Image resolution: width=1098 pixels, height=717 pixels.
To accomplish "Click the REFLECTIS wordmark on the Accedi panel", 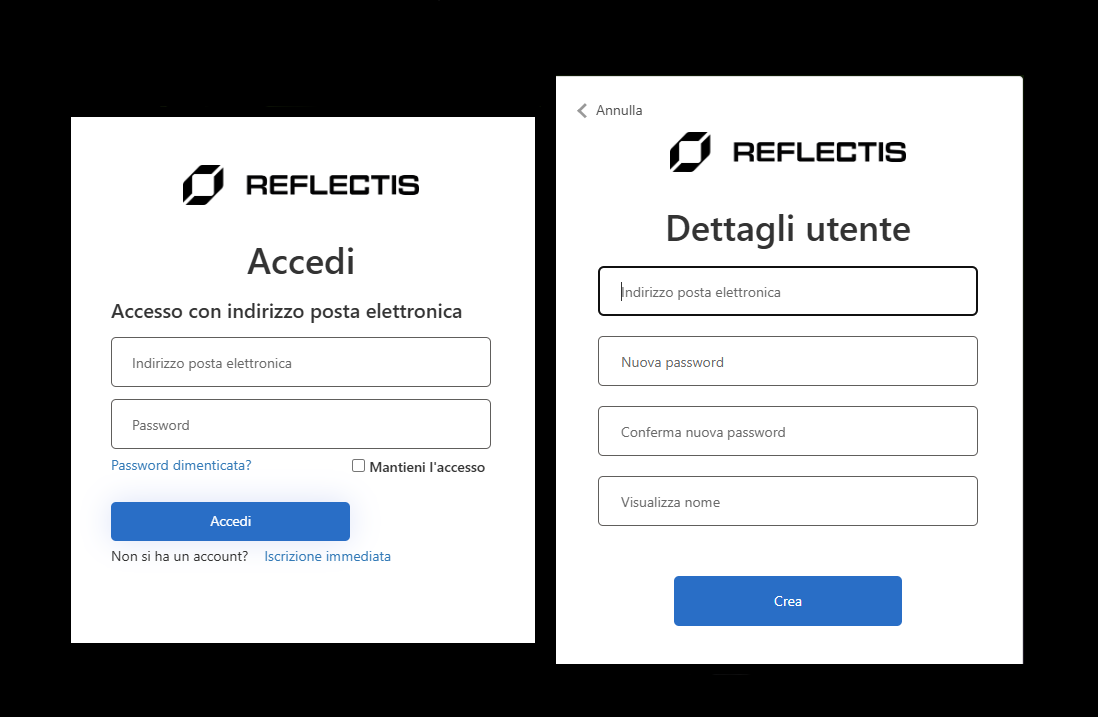I will click(332, 185).
